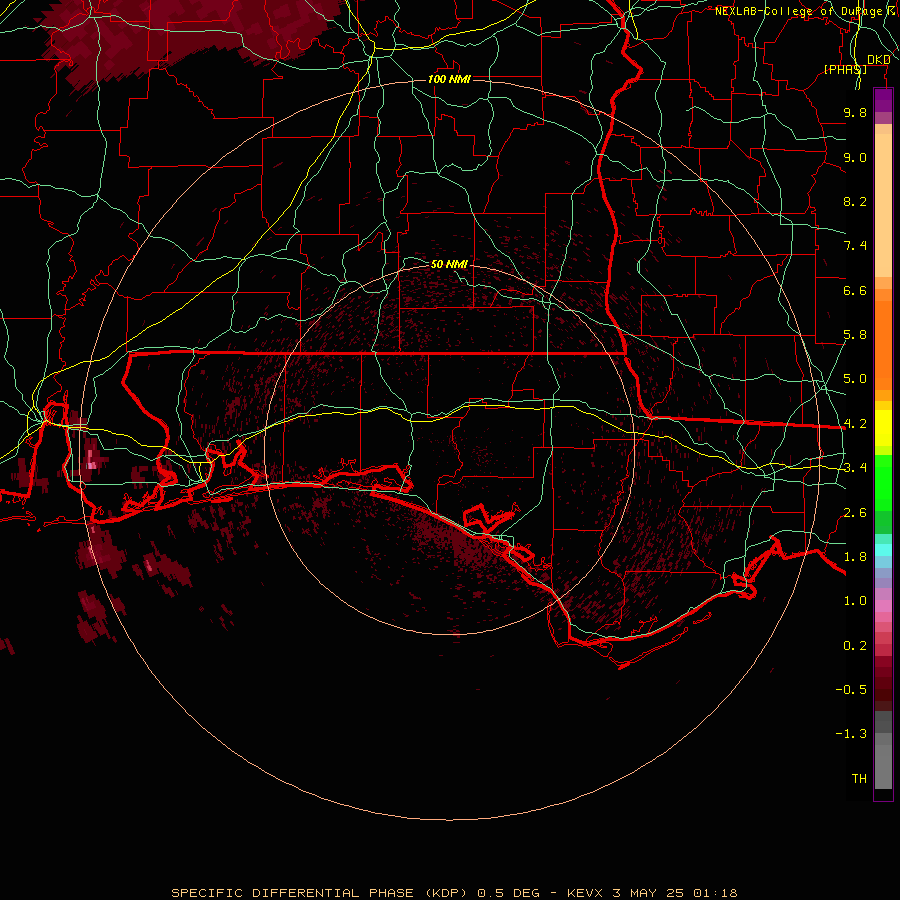Image resolution: width=900 pixels, height=900 pixels.
Task: Click the 50 NMI range ring label
Action: (x=449, y=264)
